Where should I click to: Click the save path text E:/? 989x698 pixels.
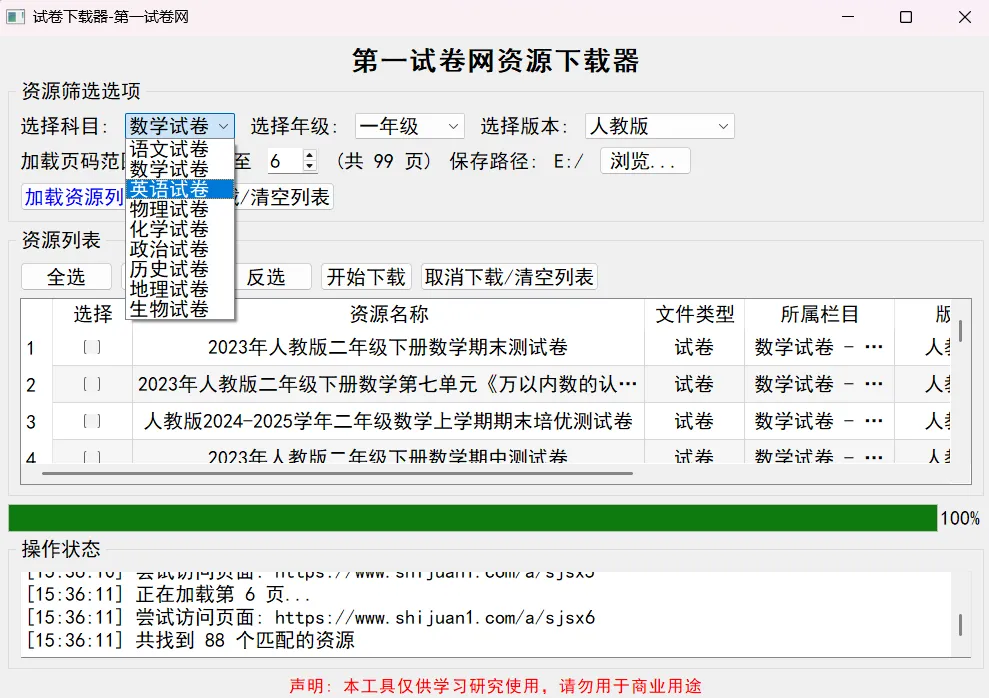[568, 161]
